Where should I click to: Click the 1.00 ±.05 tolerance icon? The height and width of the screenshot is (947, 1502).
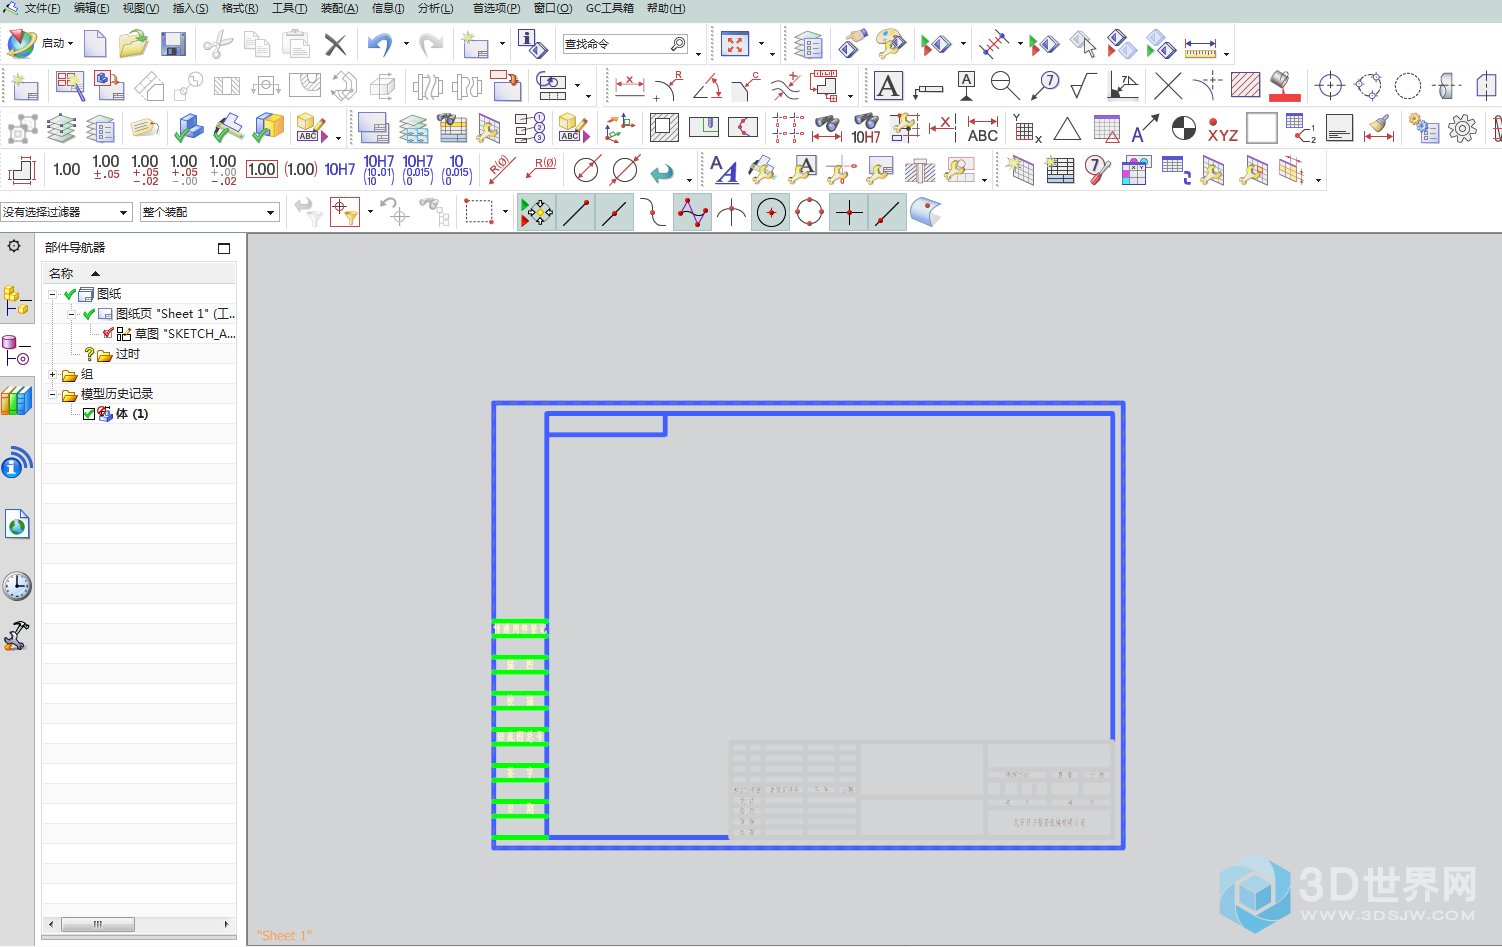tap(106, 168)
